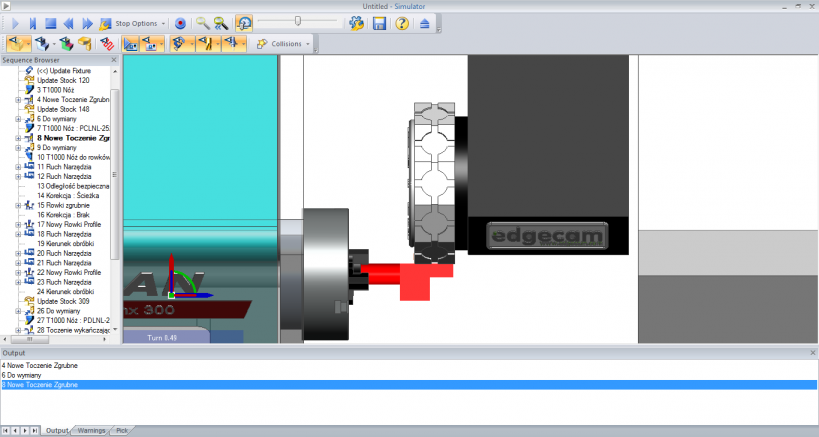The height and width of the screenshot is (437, 819).
Task: Select '16 Korekcja : Brak' row
Action: click(x=63, y=215)
